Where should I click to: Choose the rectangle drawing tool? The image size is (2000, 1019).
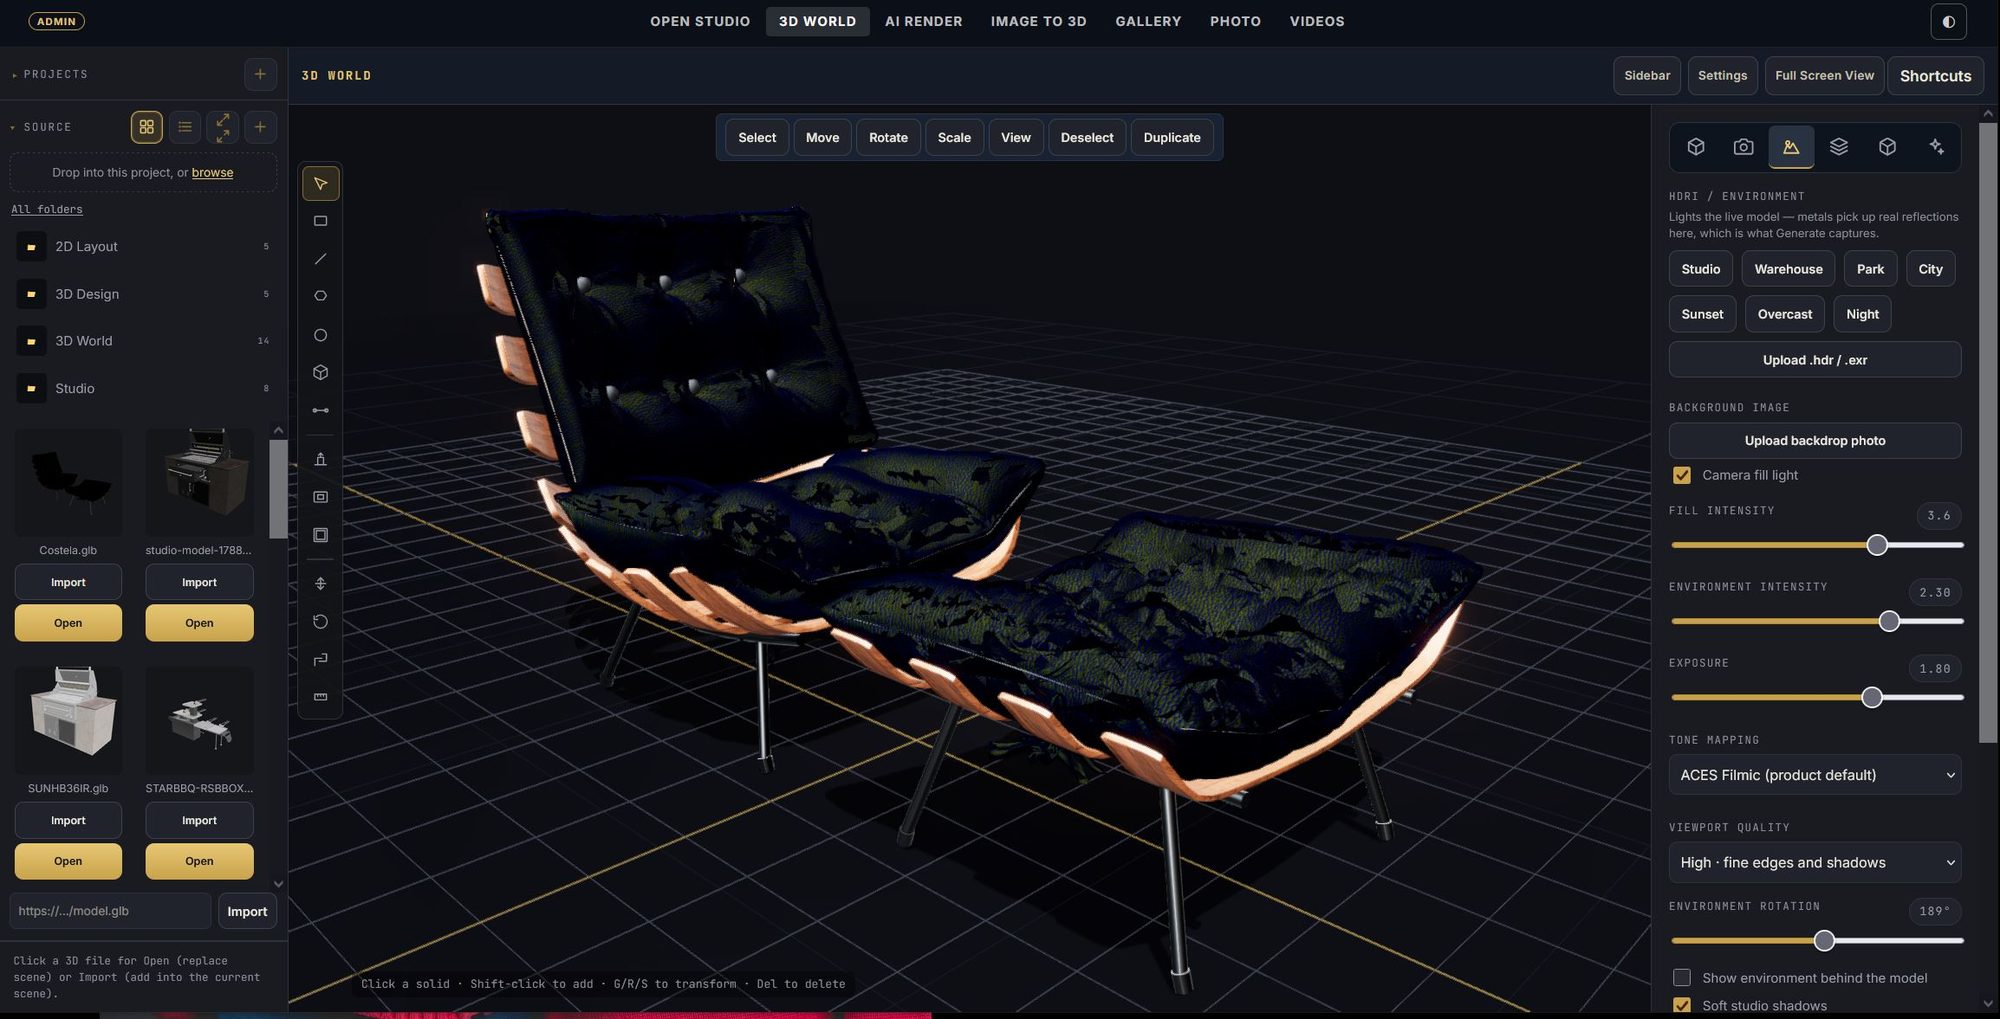tap(320, 221)
